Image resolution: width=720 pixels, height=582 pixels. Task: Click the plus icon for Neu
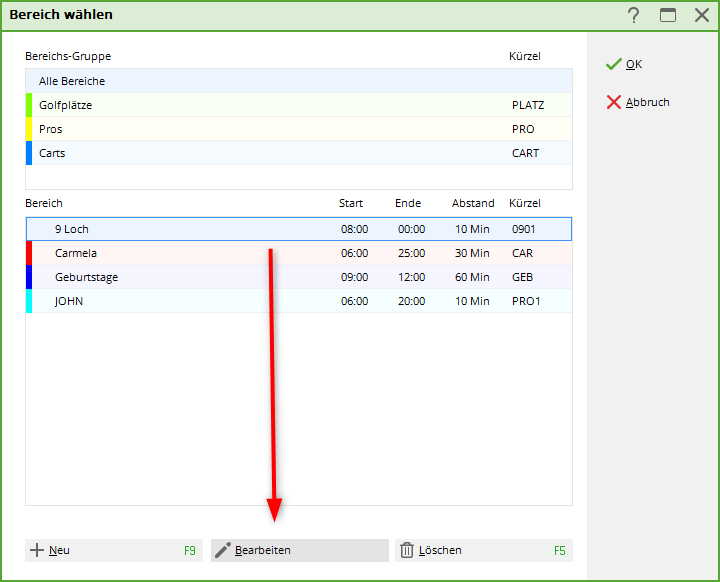(x=37, y=550)
